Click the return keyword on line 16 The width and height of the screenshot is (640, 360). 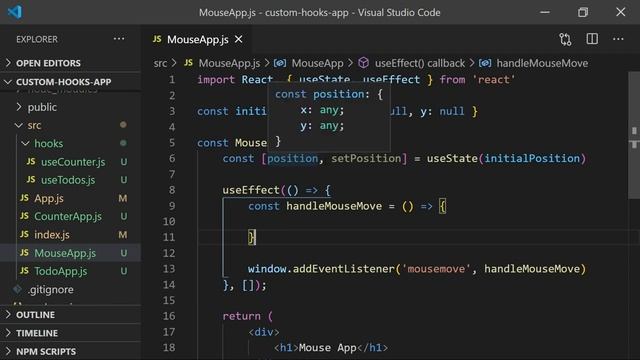(242, 316)
